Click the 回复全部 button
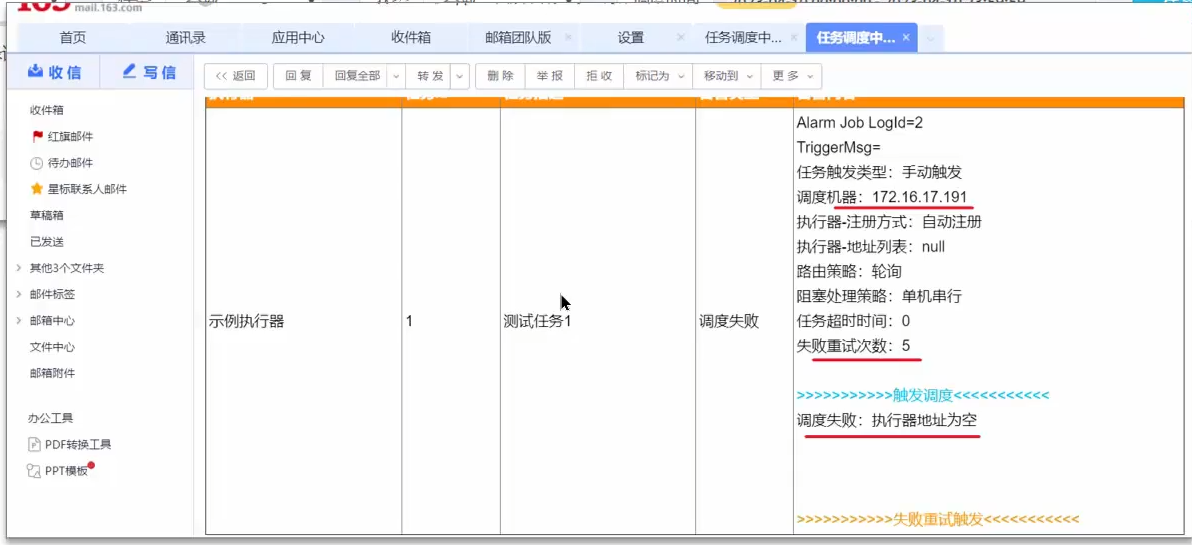Image resolution: width=1192 pixels, height=545 pixels. (357, 76)
